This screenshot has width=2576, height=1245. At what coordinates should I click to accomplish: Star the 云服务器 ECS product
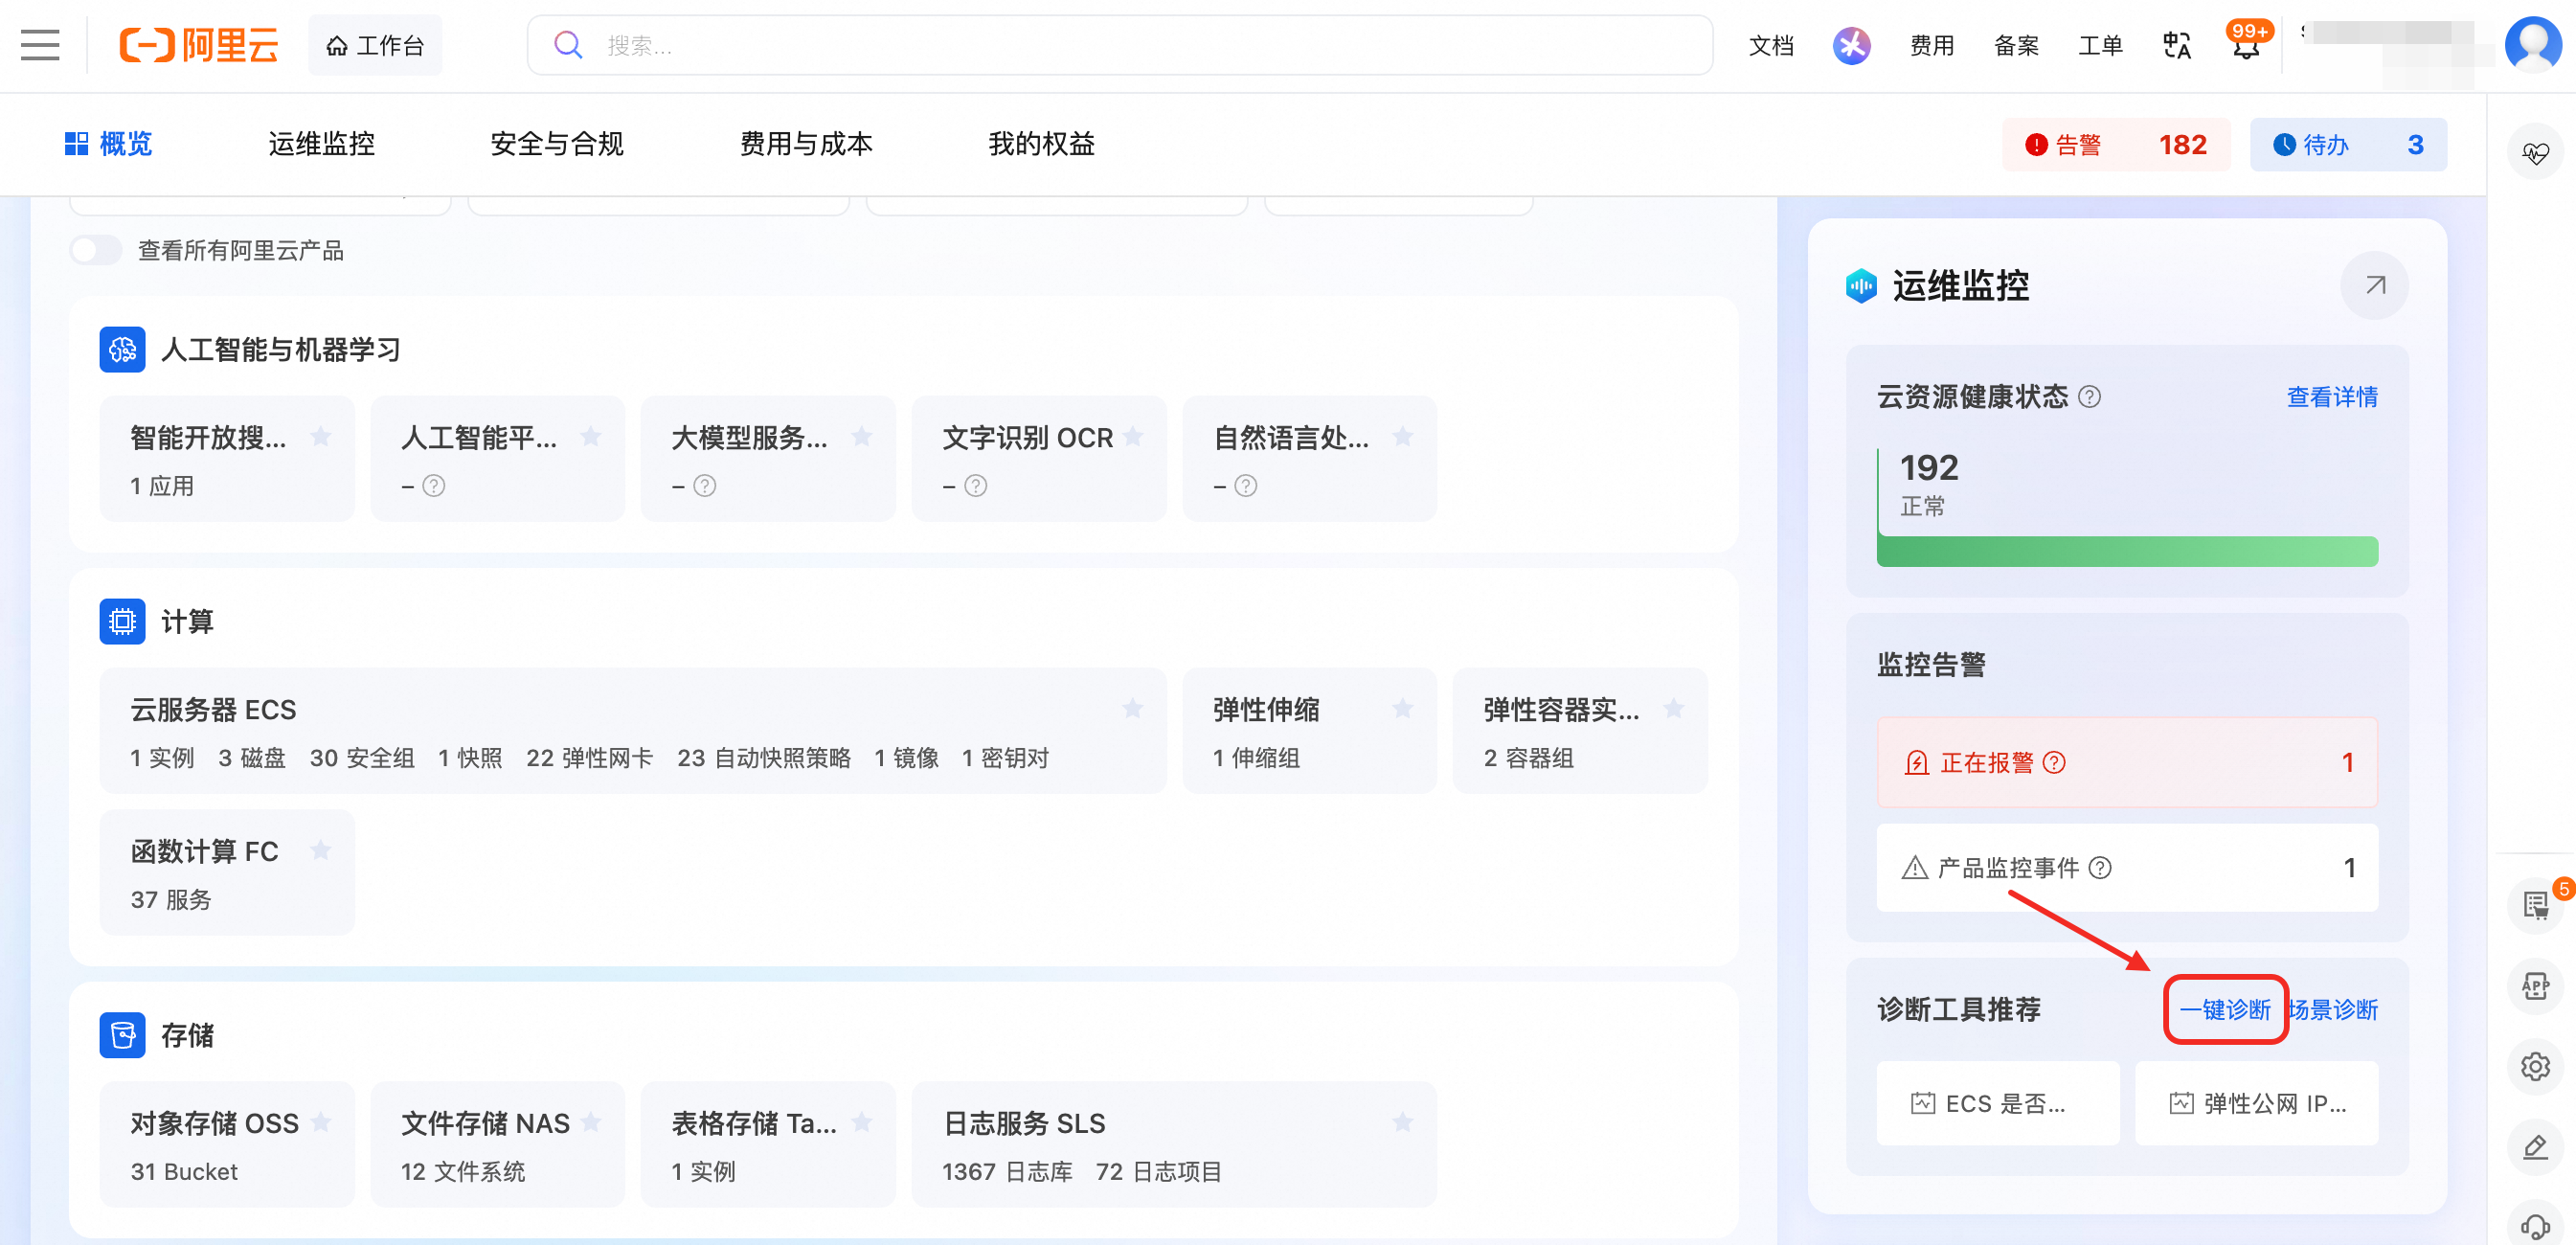click(1132, 709)
